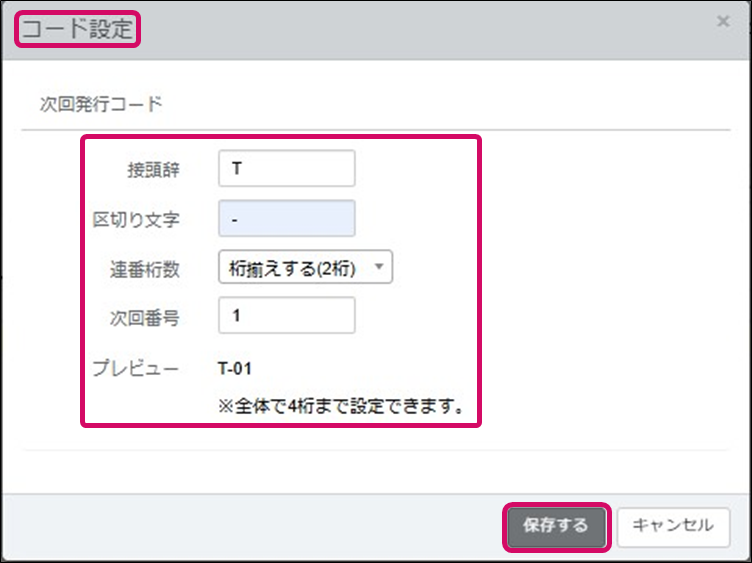This screenshot has height=563, width=752.
Task: Open the 連番桁数 dropdown list
Action: tap(305, 267)
